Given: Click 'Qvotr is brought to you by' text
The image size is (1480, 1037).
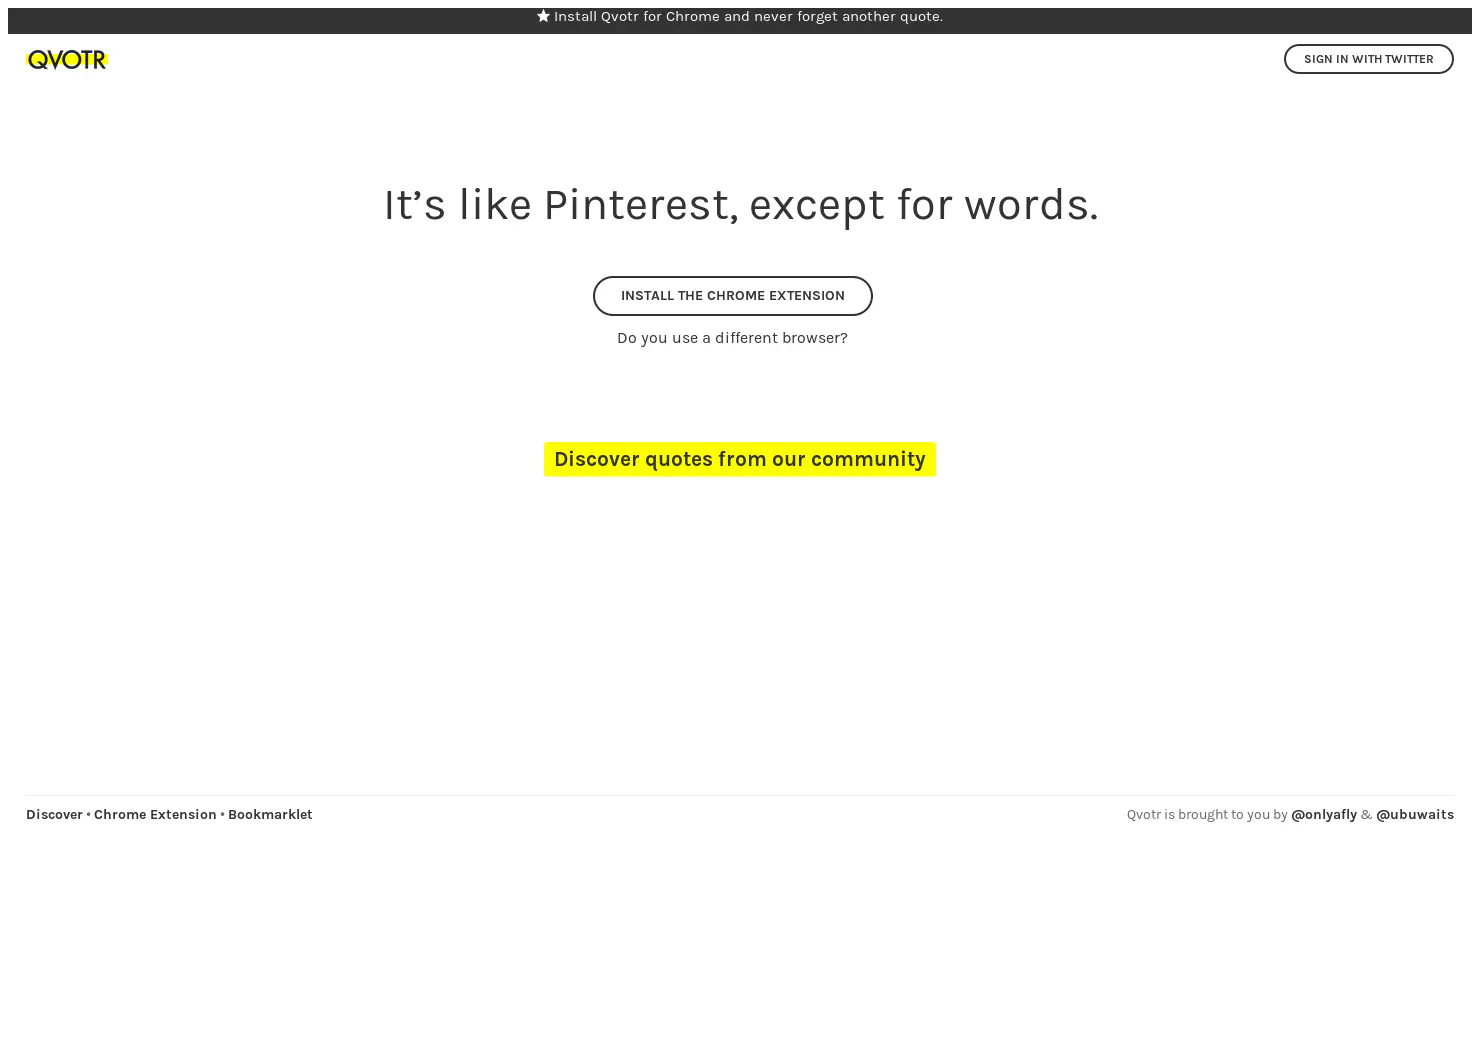Looking at the screenshot, I should tap(1207, 815).
